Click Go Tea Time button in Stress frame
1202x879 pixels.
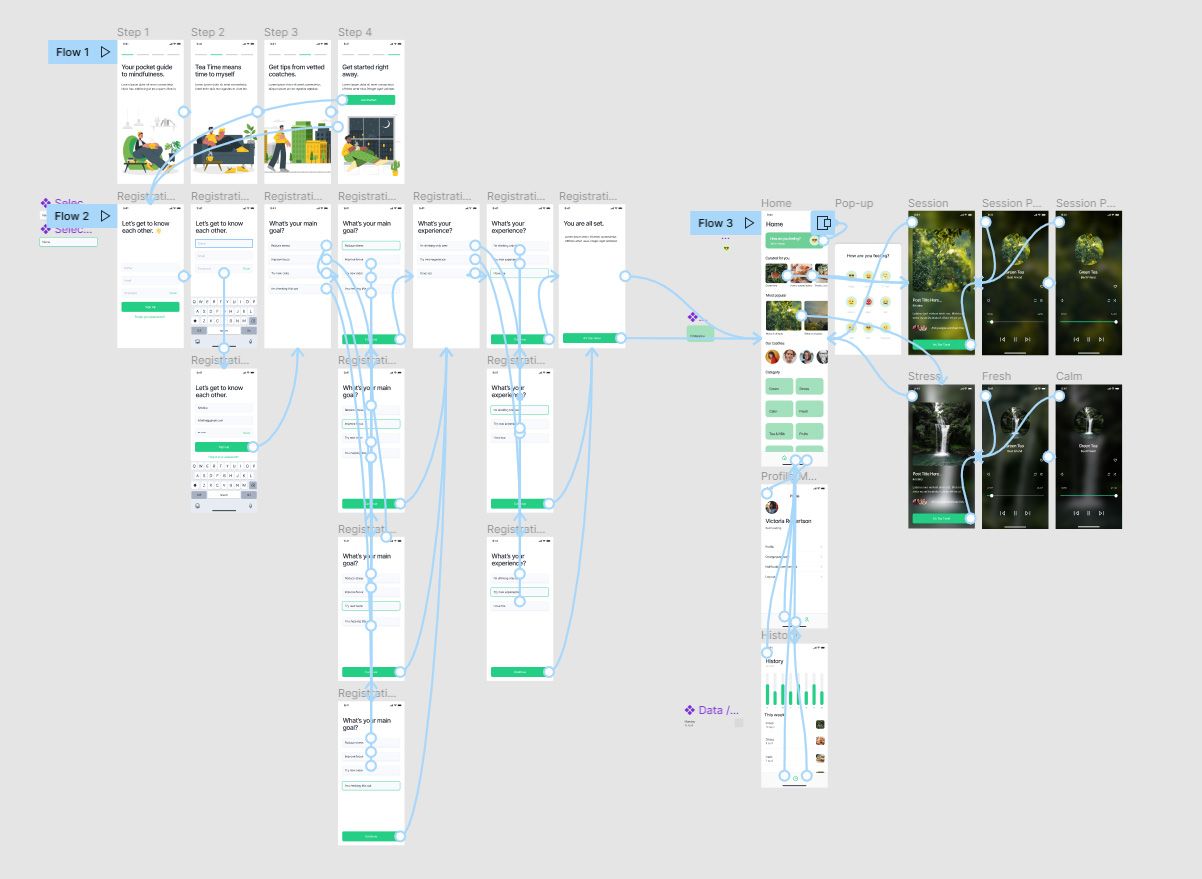[x=941, y=518]
